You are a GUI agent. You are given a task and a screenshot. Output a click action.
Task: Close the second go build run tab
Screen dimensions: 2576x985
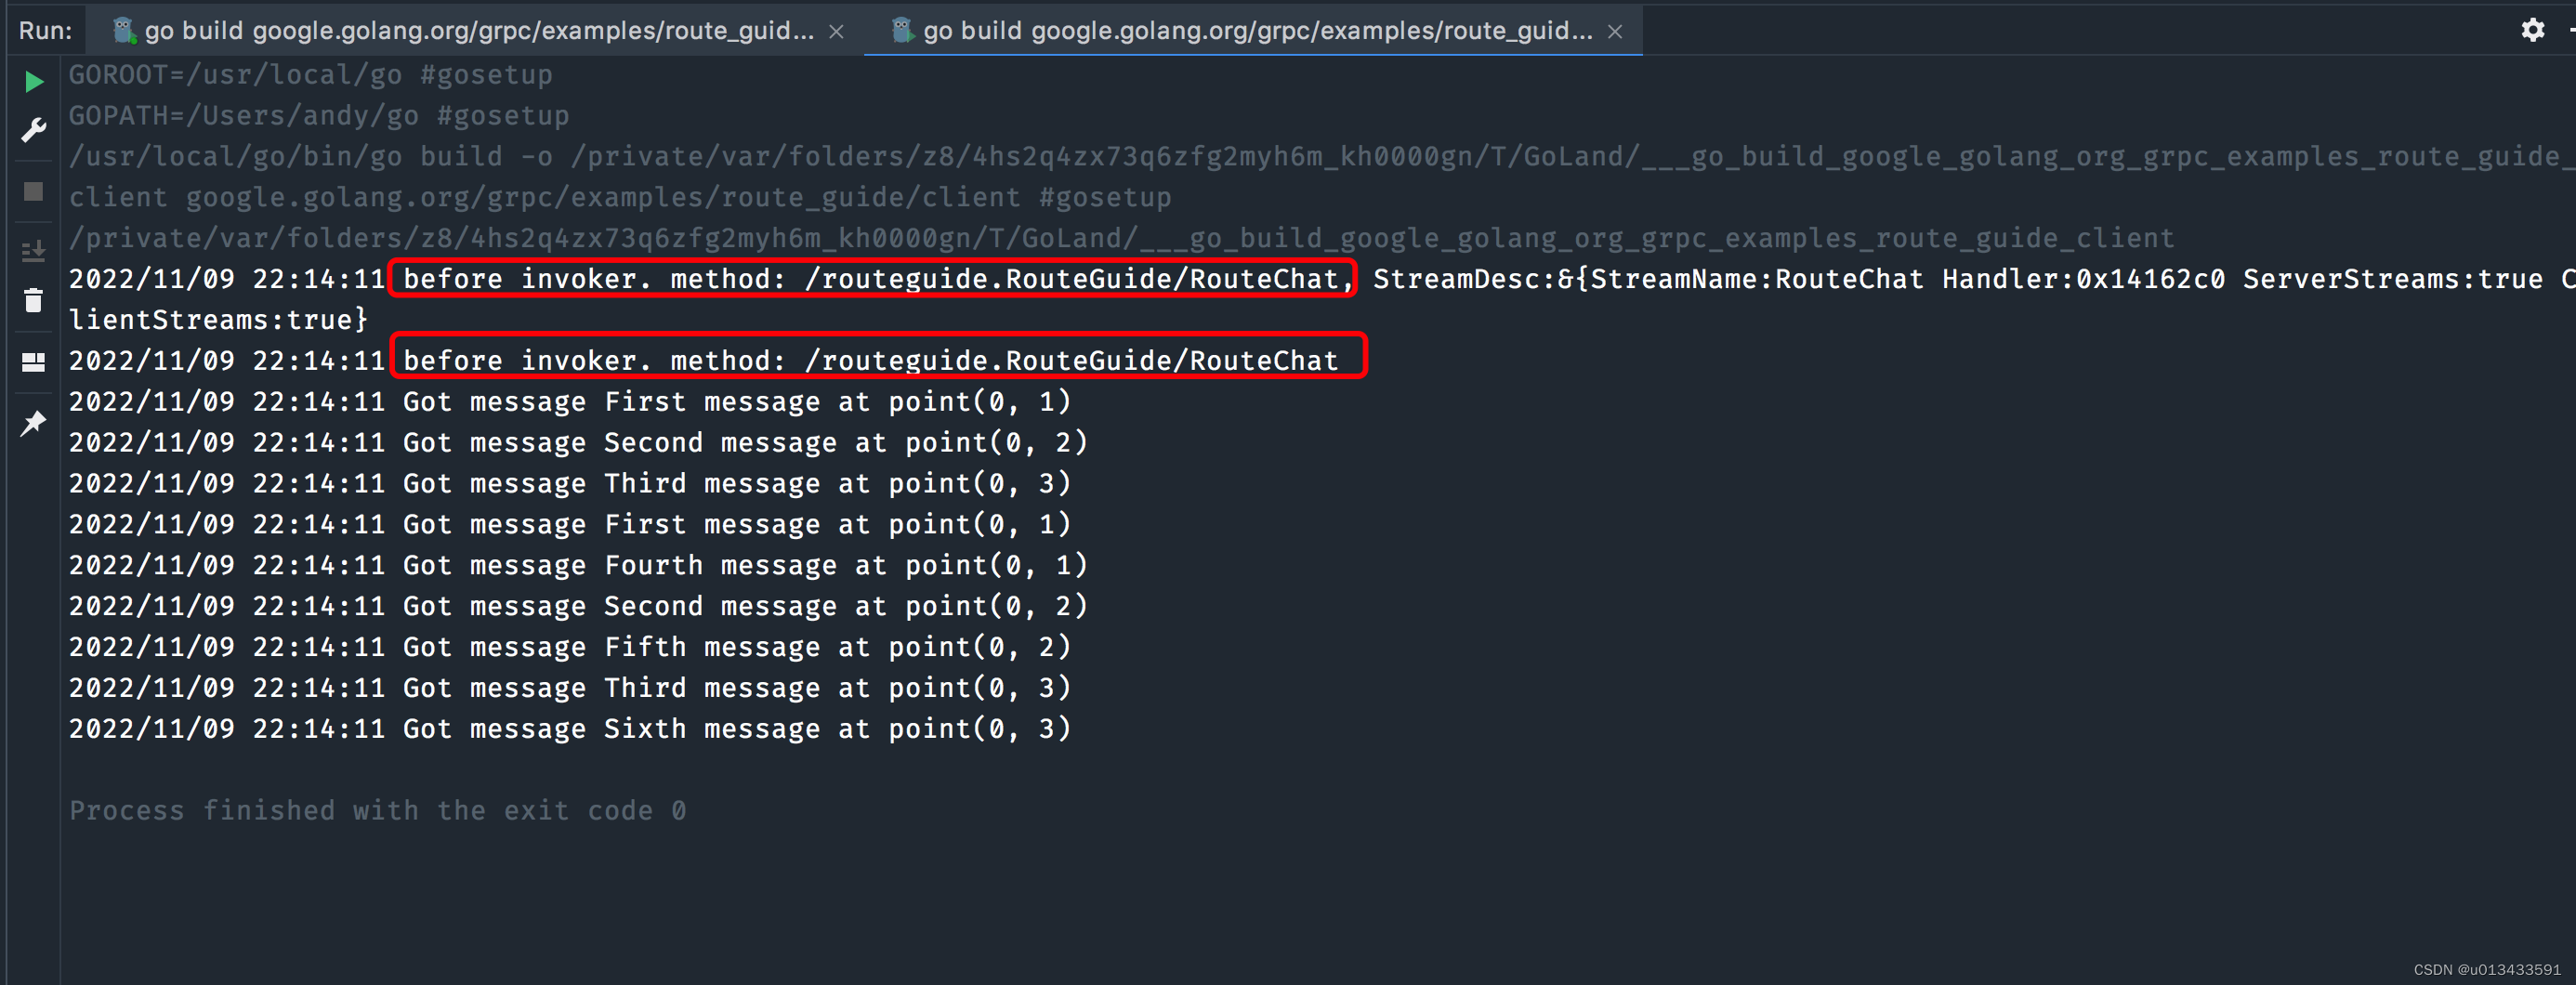1615,30
